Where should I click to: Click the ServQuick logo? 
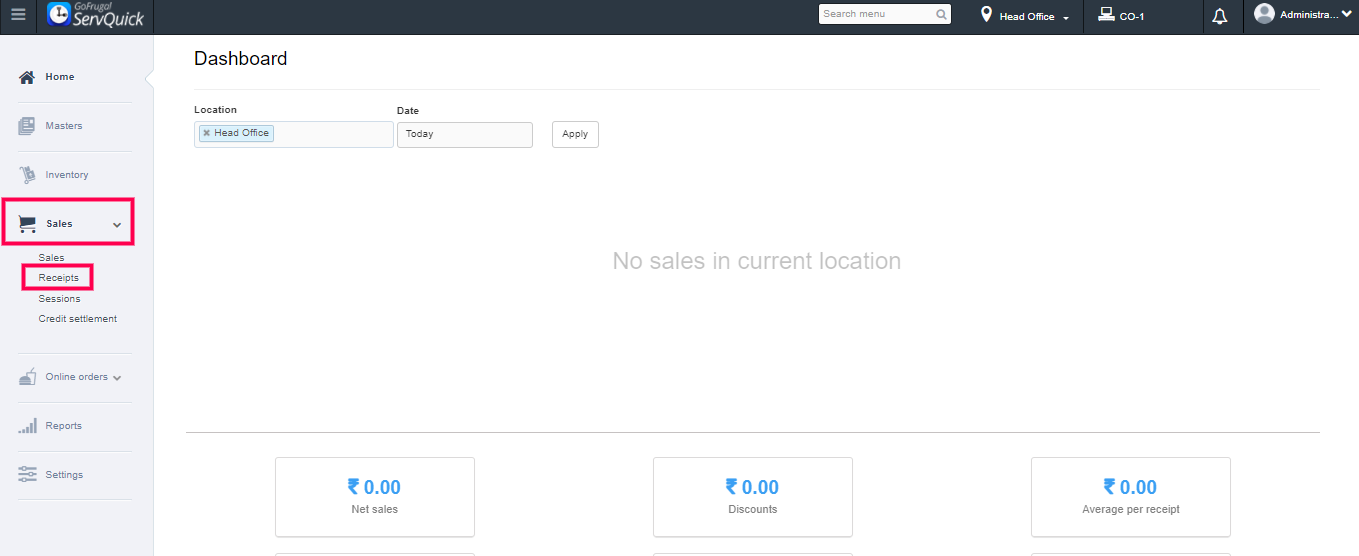click(95, 16)
